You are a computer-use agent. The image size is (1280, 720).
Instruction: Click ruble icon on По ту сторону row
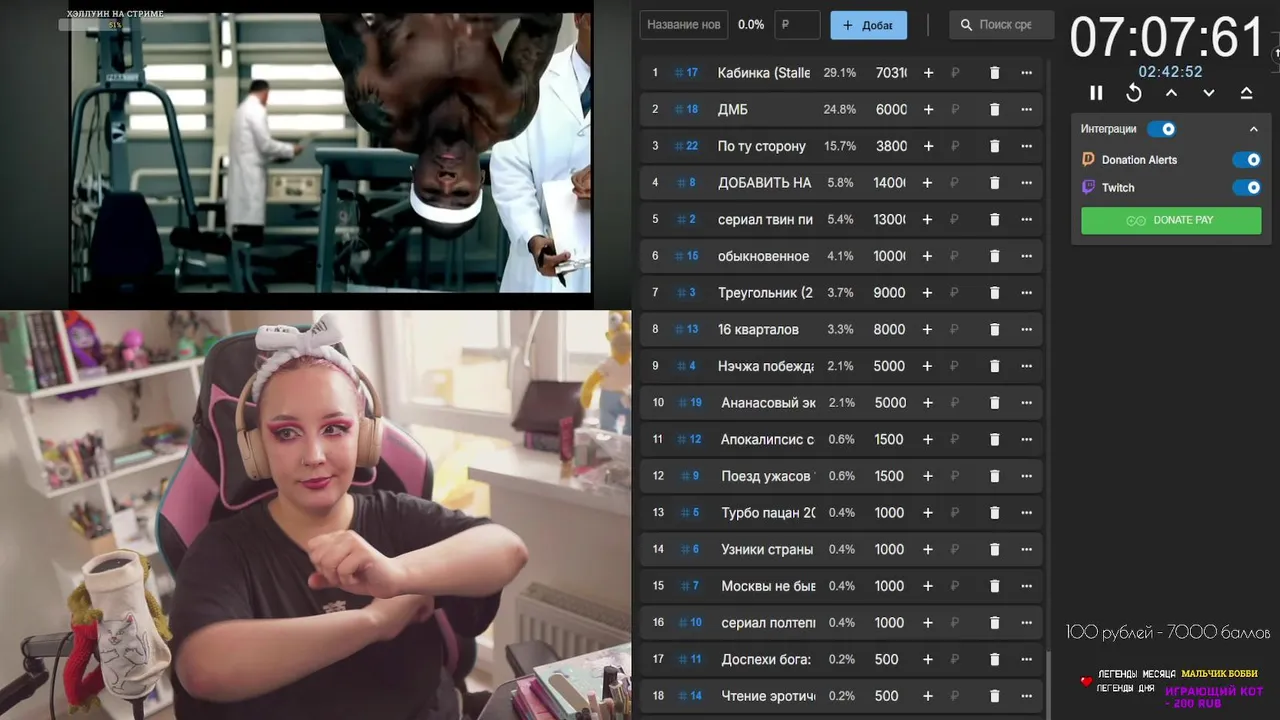(x=955, y=146)
